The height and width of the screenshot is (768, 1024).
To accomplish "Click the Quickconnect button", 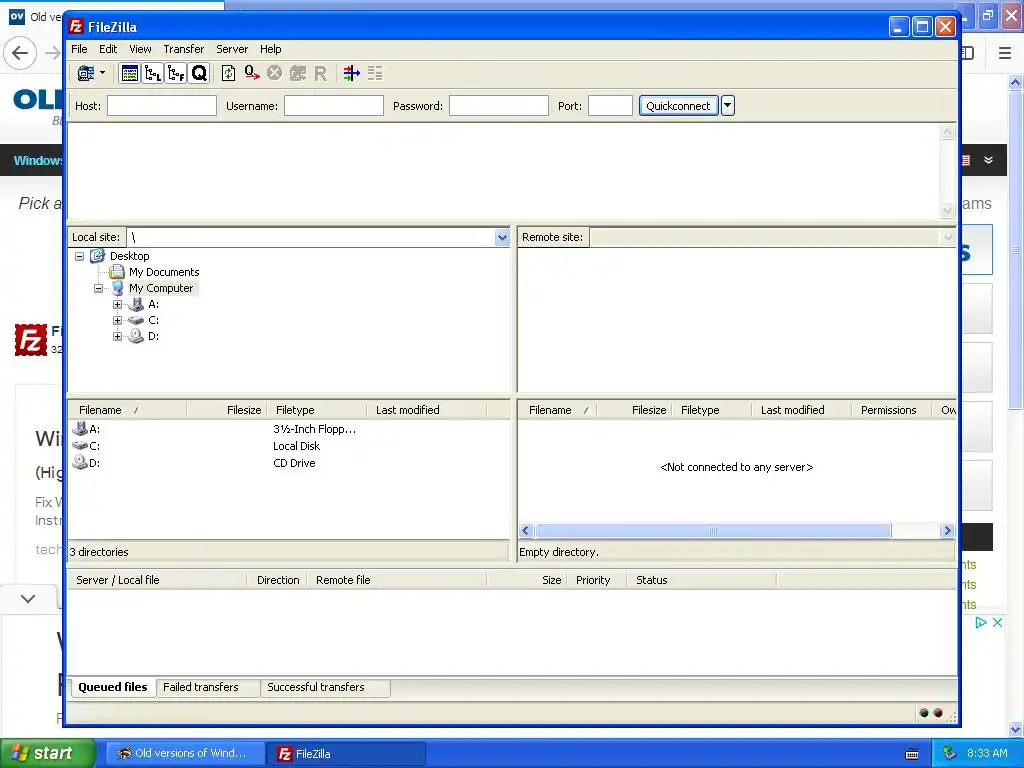I will pos(678,106).
